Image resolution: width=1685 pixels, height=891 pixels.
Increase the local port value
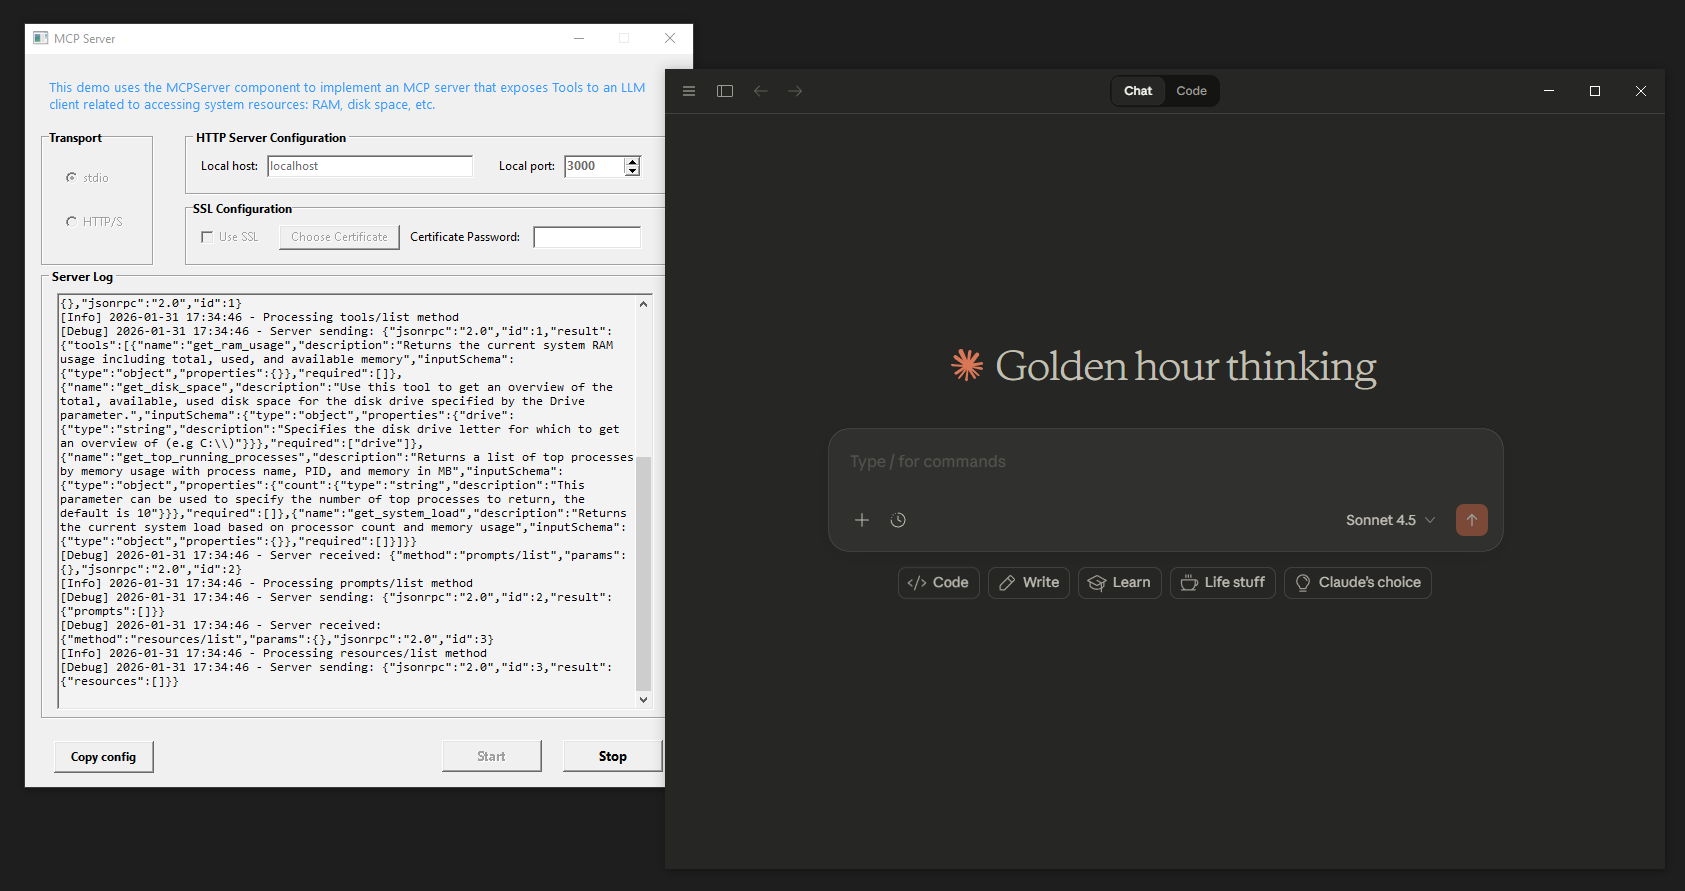tap(632, 161)
